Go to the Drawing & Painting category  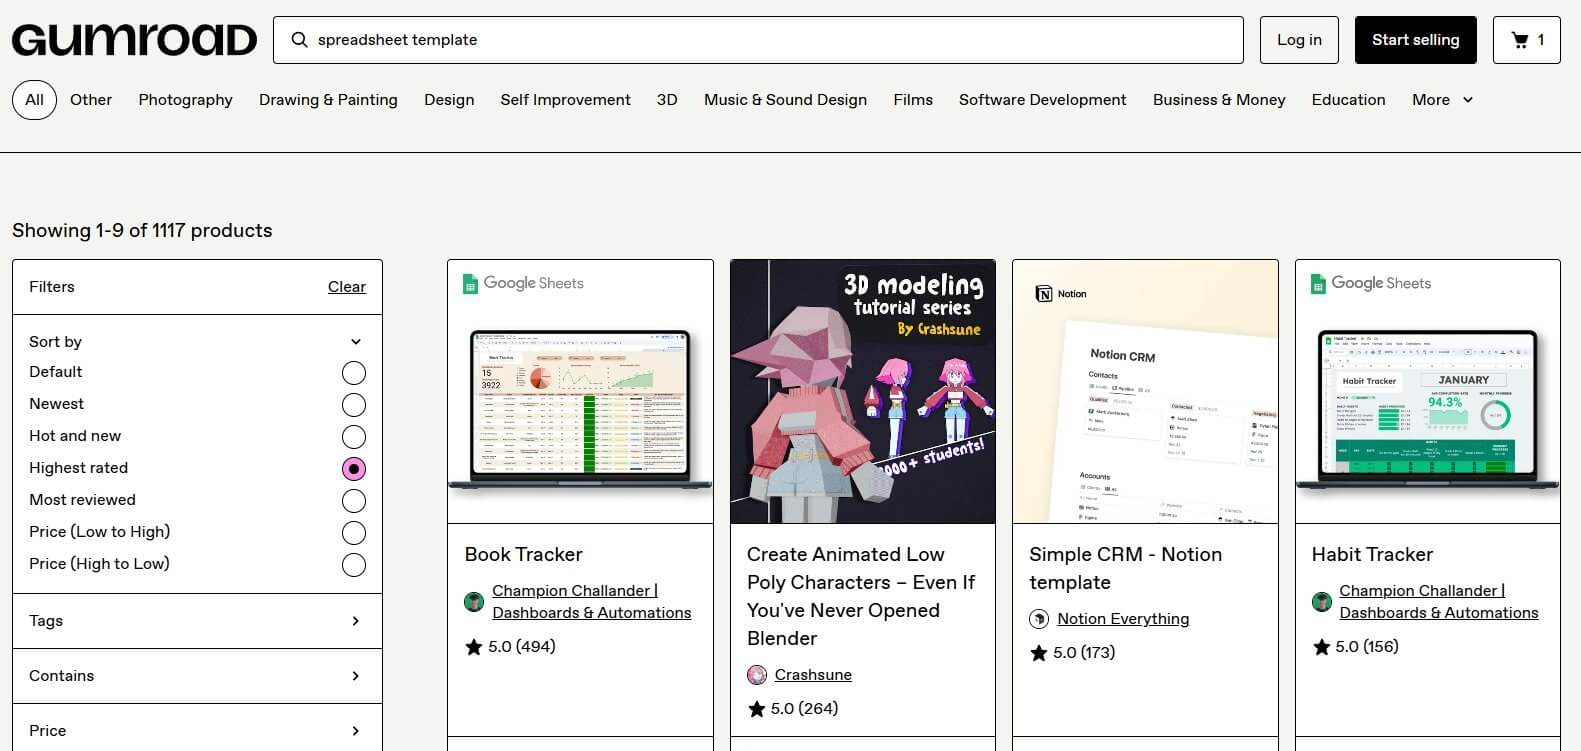click(328, 100)
